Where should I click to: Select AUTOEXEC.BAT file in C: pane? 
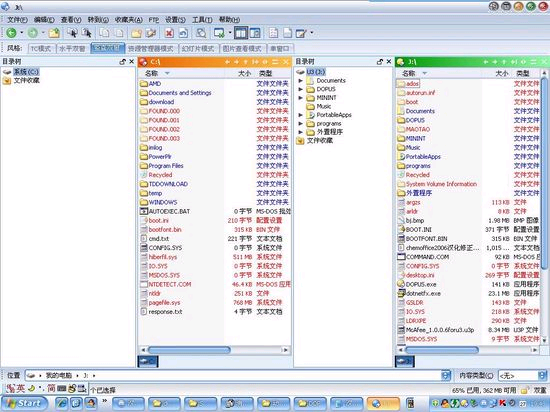[169, 211]
